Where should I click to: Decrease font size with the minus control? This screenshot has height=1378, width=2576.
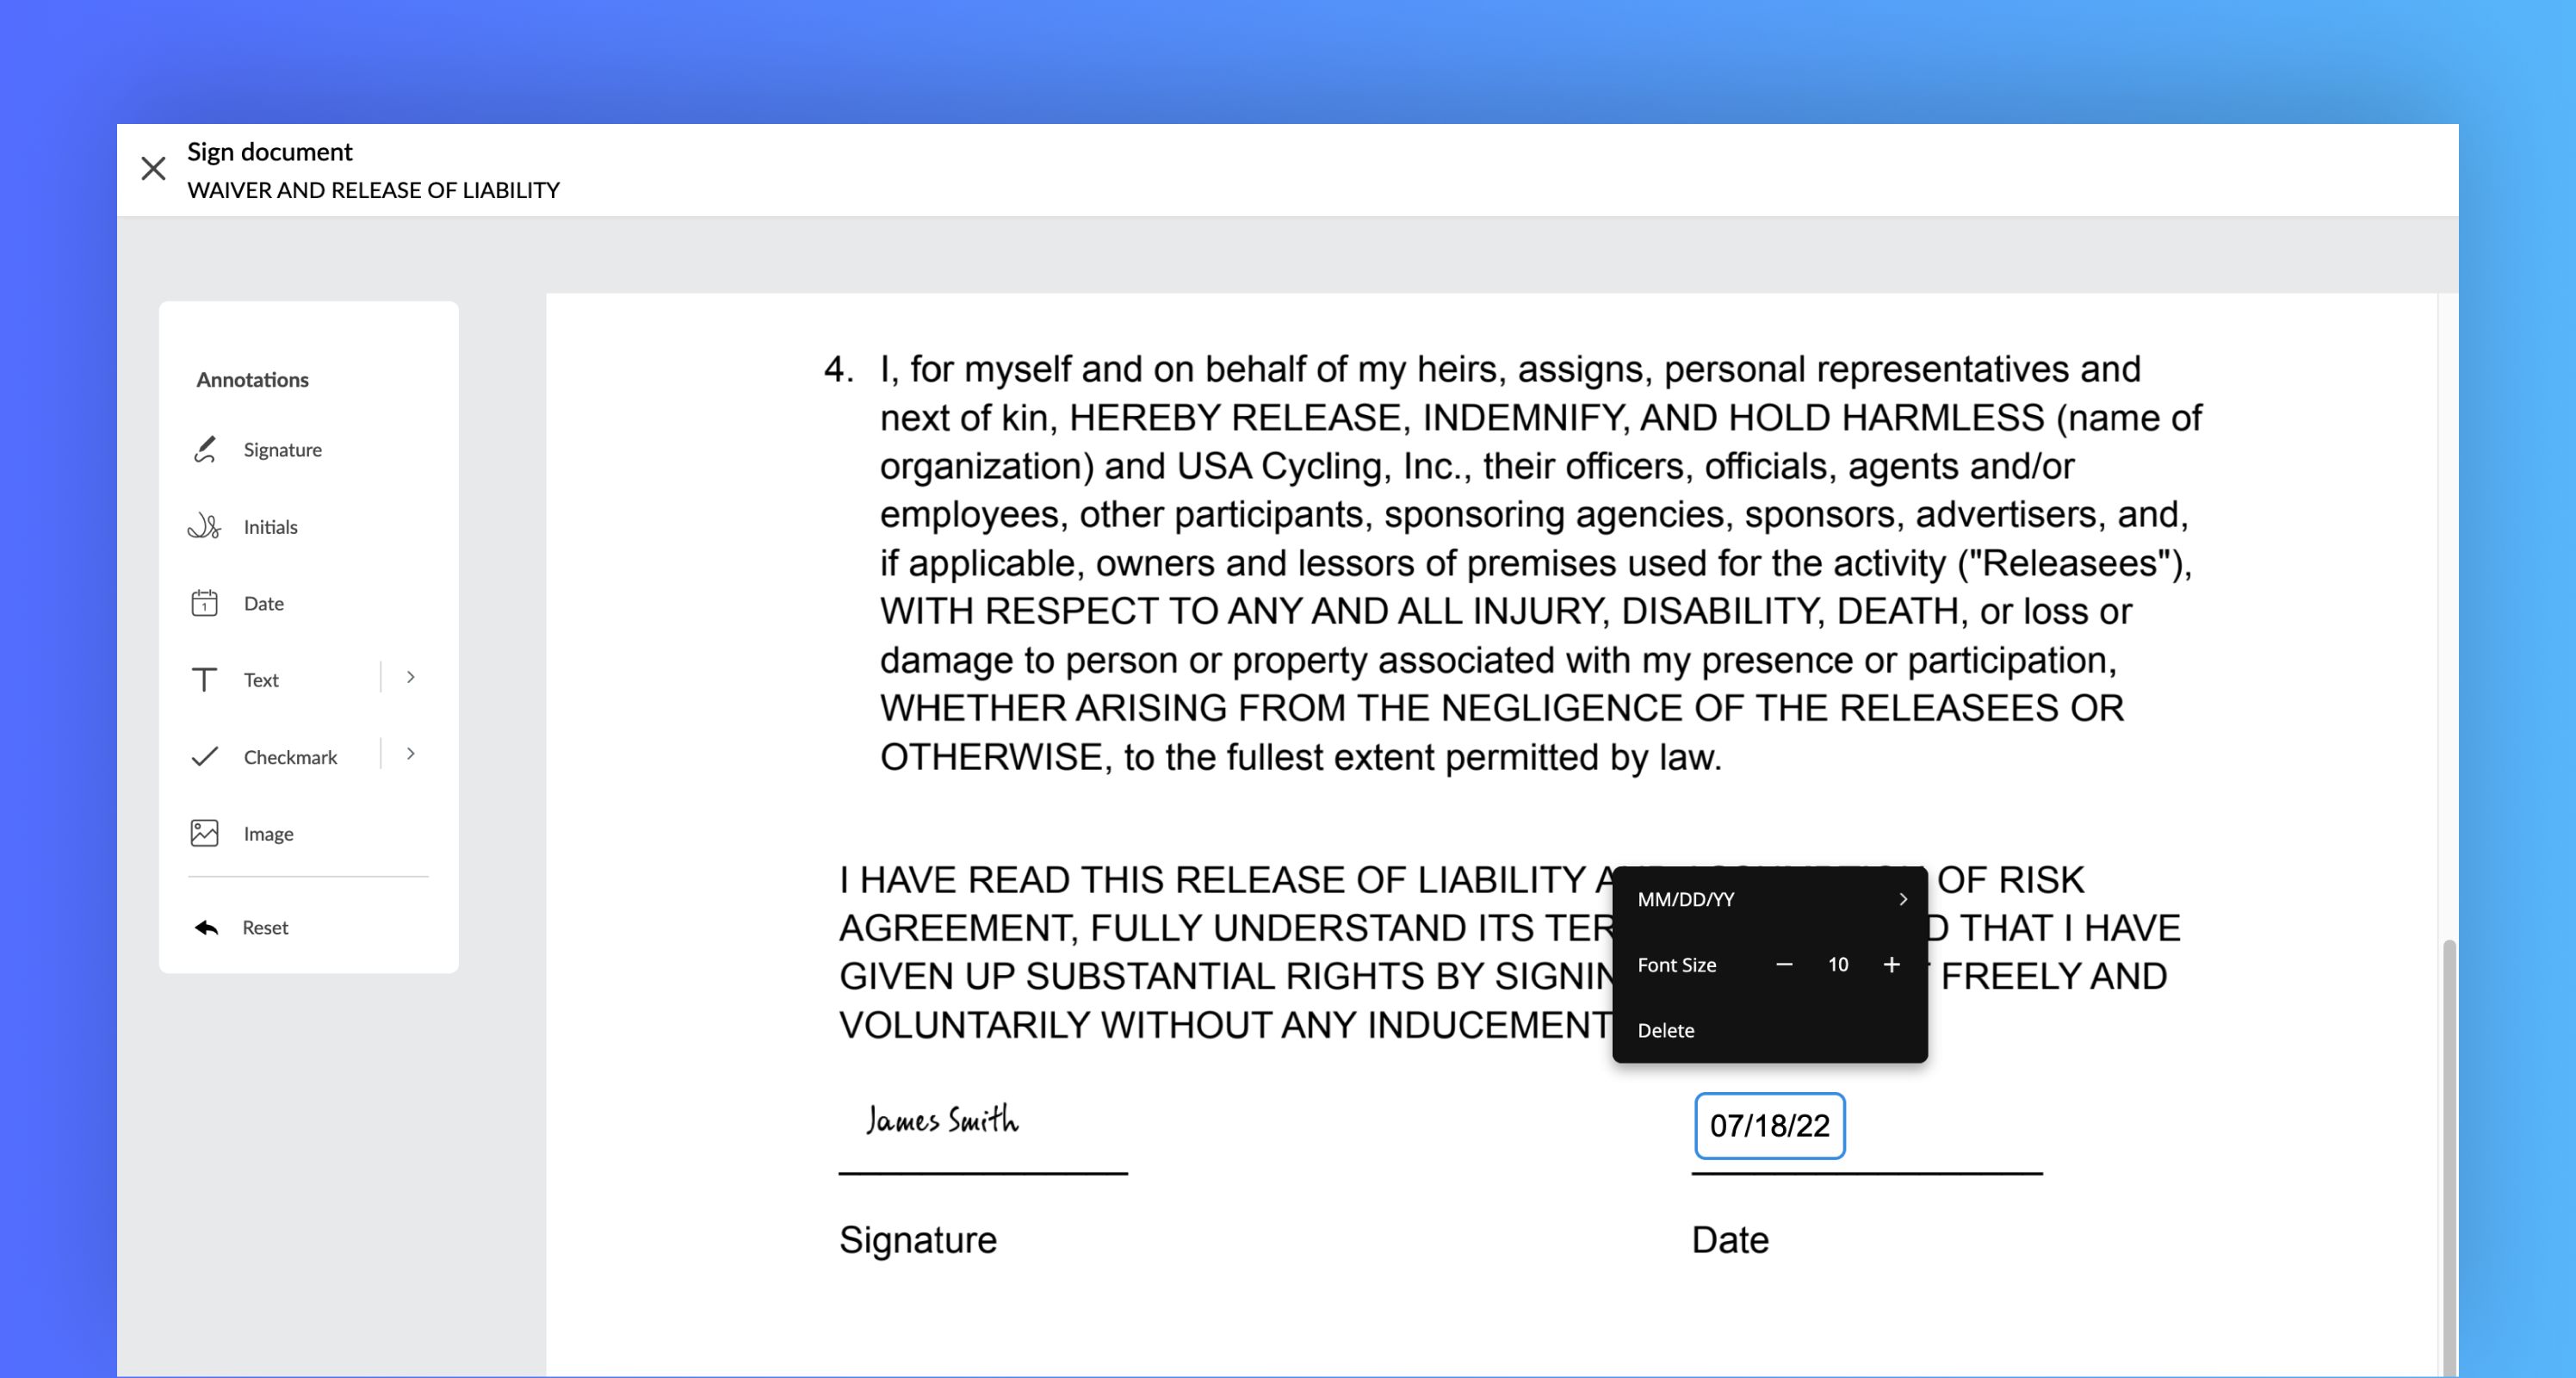coord(1784,964)
